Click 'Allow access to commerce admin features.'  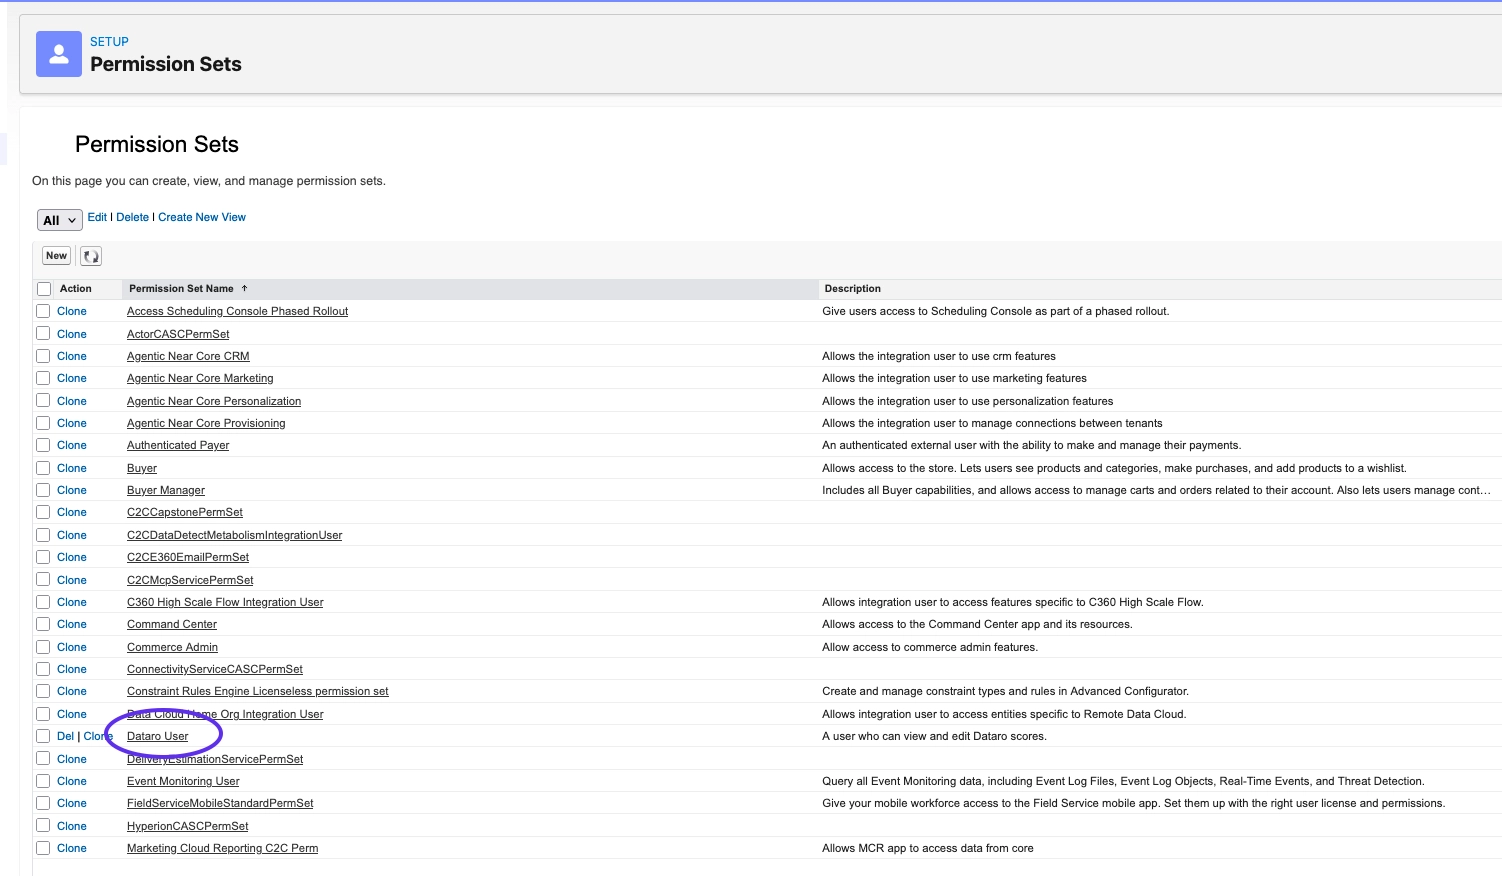pyautogui.click(x=930, y=647)
